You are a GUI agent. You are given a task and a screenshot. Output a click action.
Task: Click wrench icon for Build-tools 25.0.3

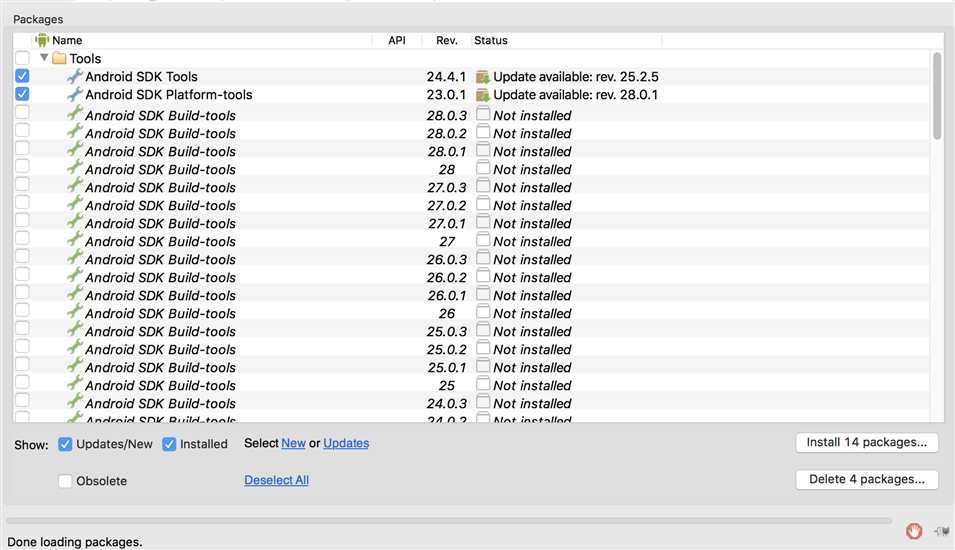(75, 330)
